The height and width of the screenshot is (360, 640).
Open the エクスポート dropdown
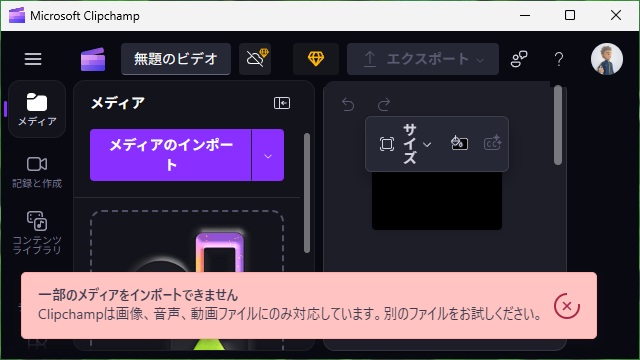pos(423,59)
